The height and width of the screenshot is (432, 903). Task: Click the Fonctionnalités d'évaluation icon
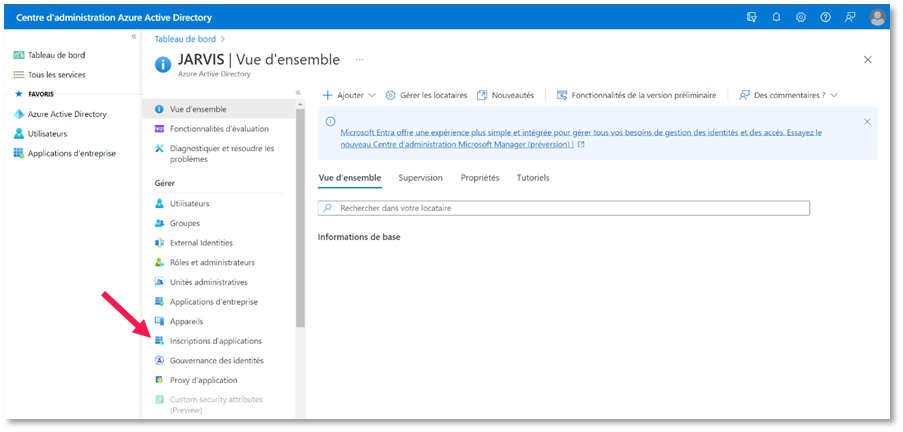tap(160, 129)
